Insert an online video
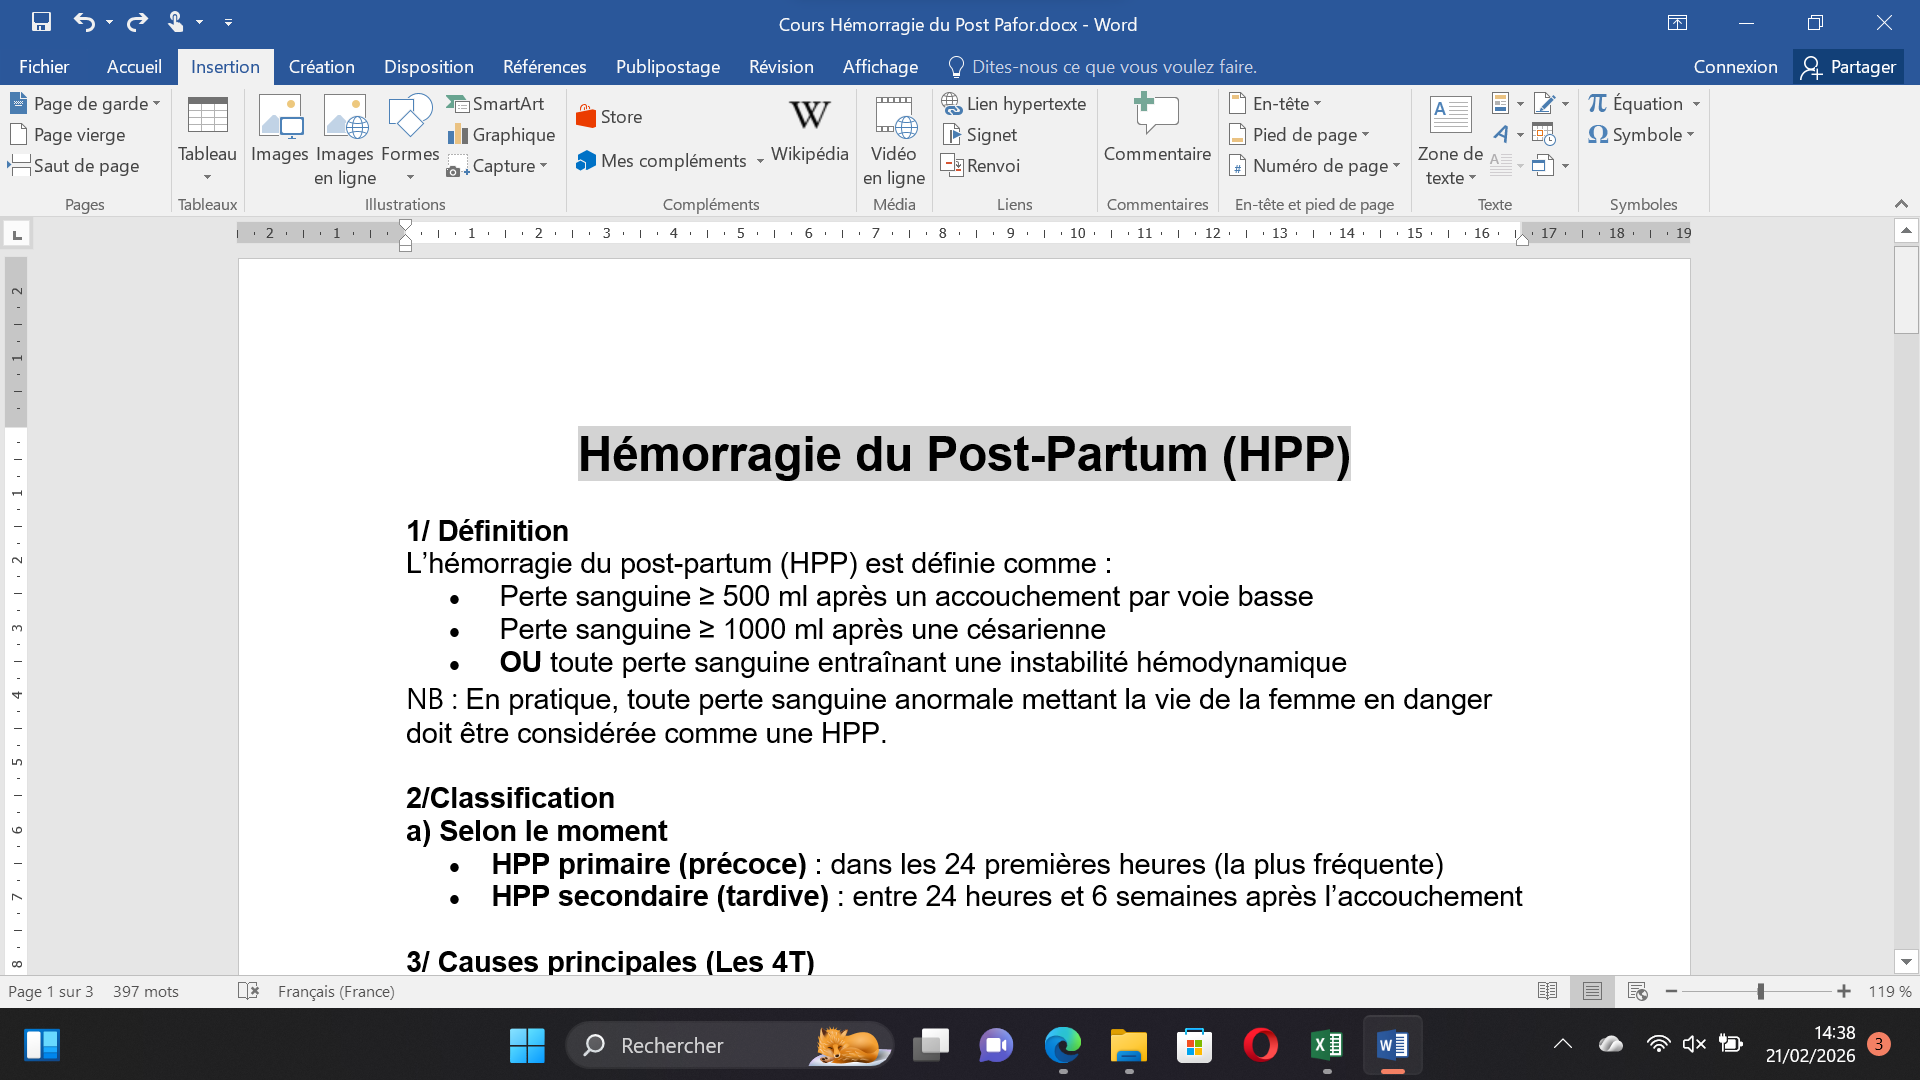Image resolution: width=1920 pixels, height=1080 pixels. 893,140
